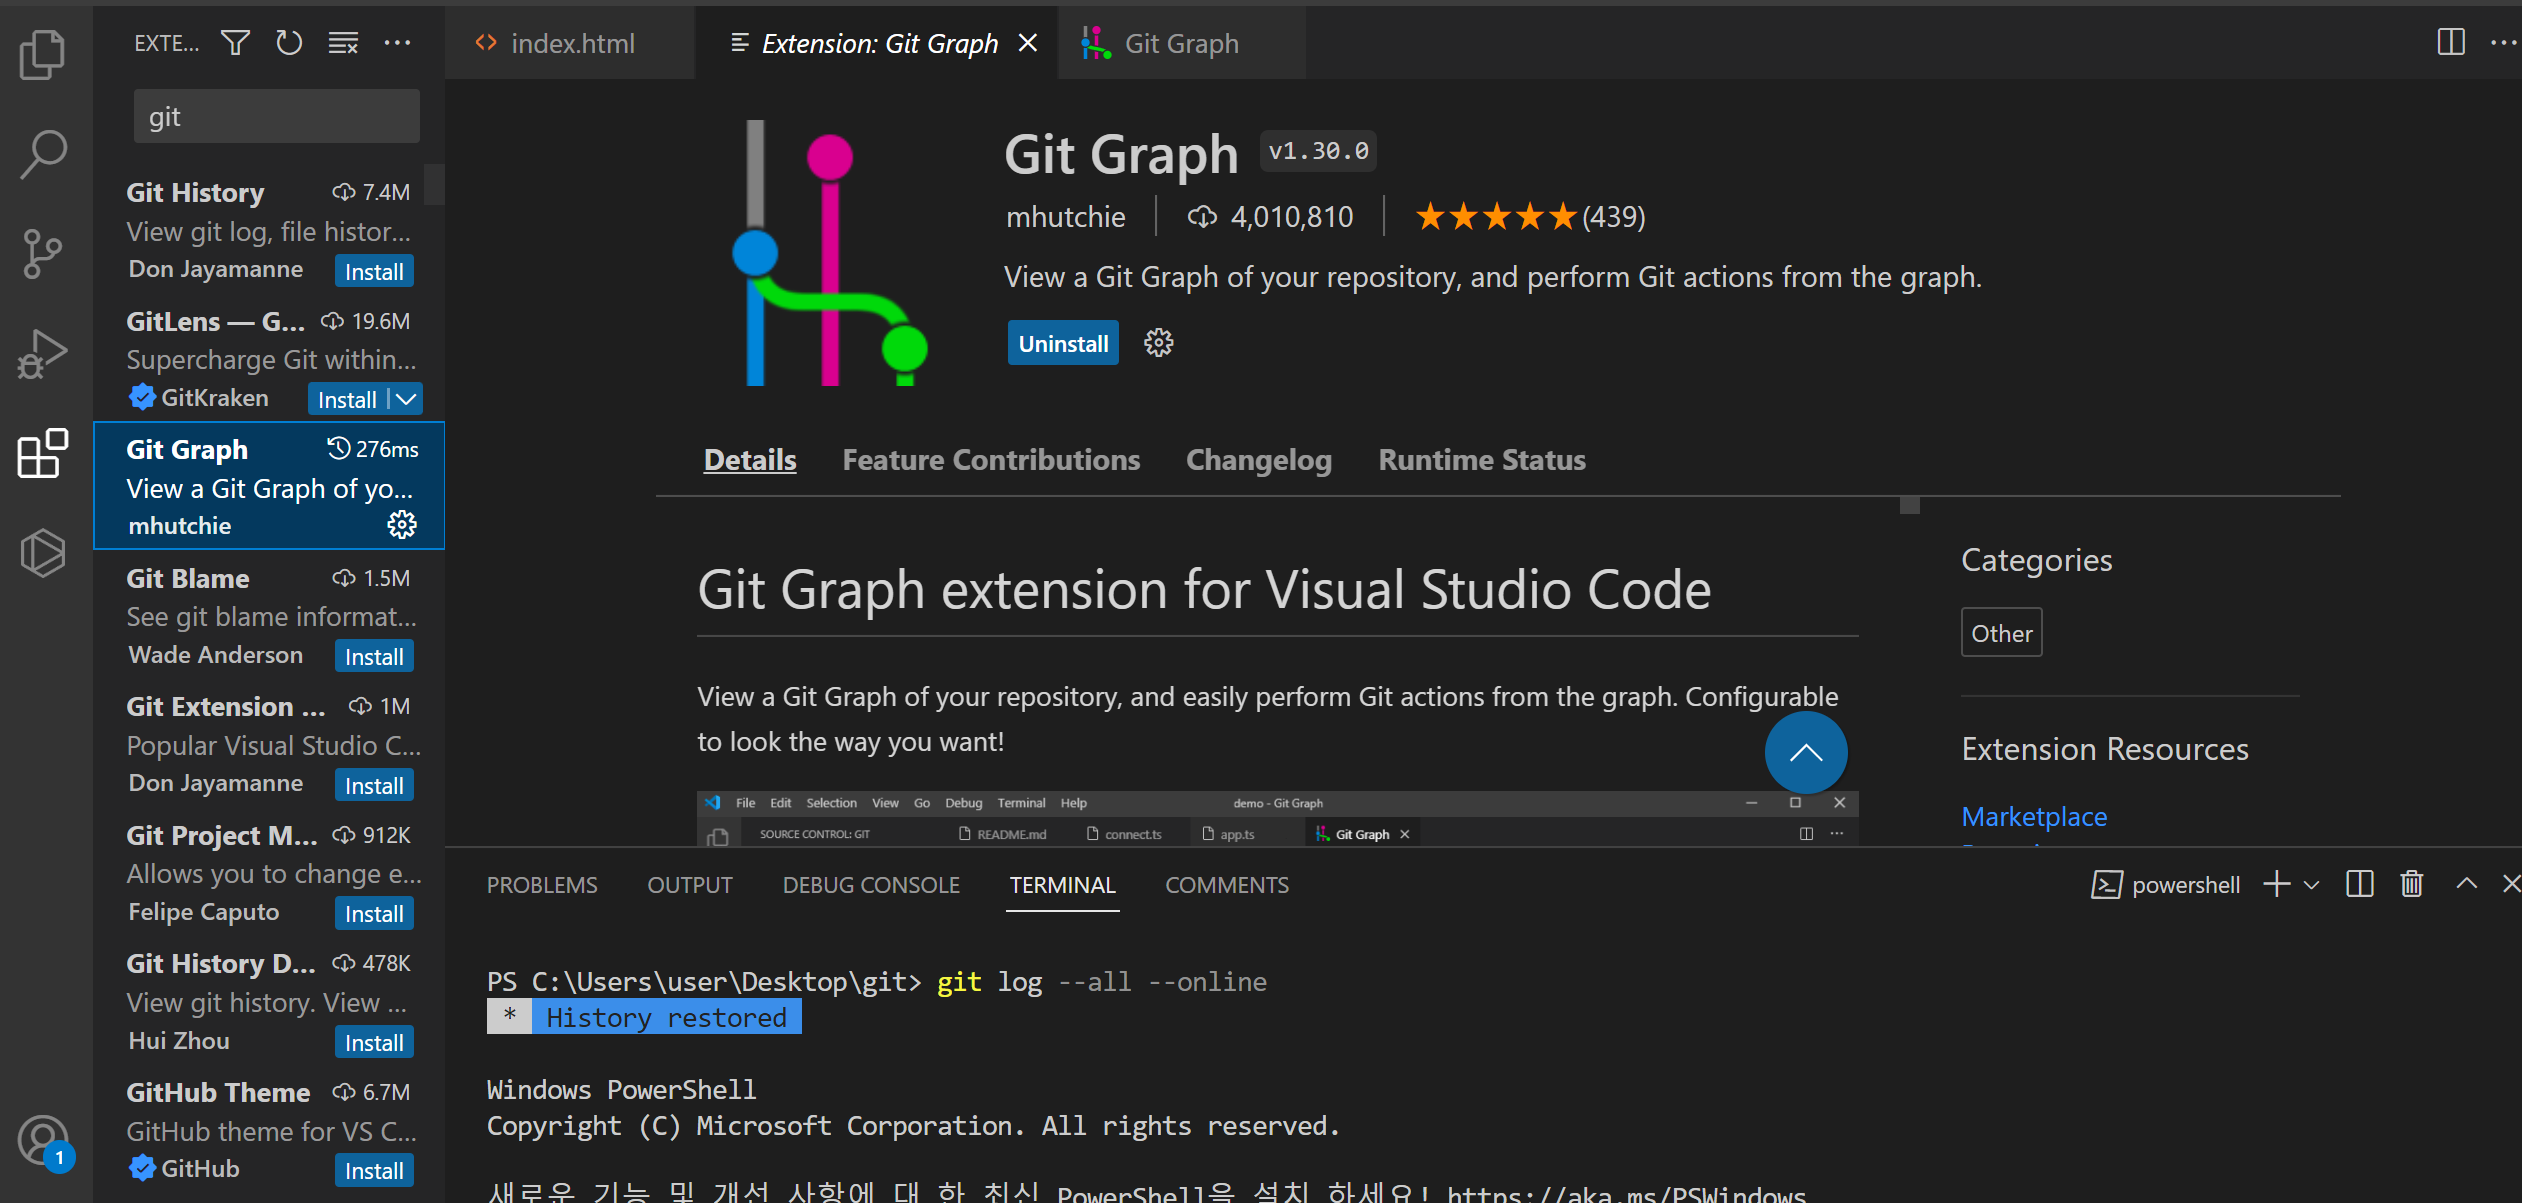Click the Filter Extensions funnel icon
This screenshot has width=2522, height=1203.
tap(235, 43)
